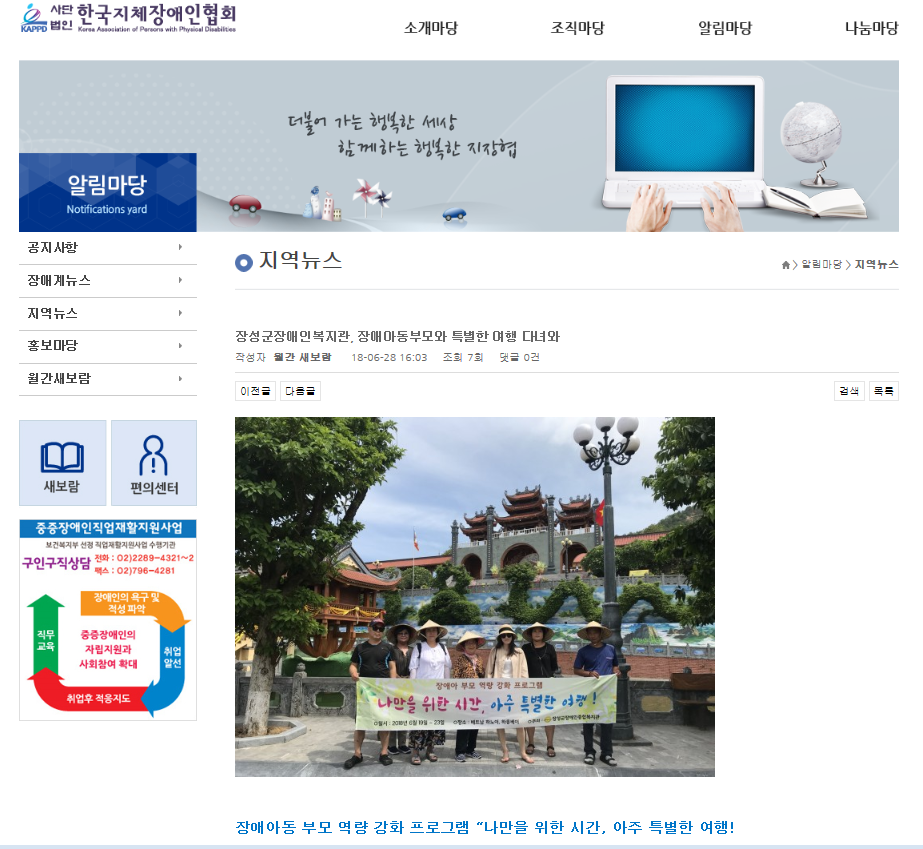The height and width of the screenshot is (849, 923).
Task: Click the 중증장애인직업재활지원사업 banner
Action: click(x=108, y=619)
